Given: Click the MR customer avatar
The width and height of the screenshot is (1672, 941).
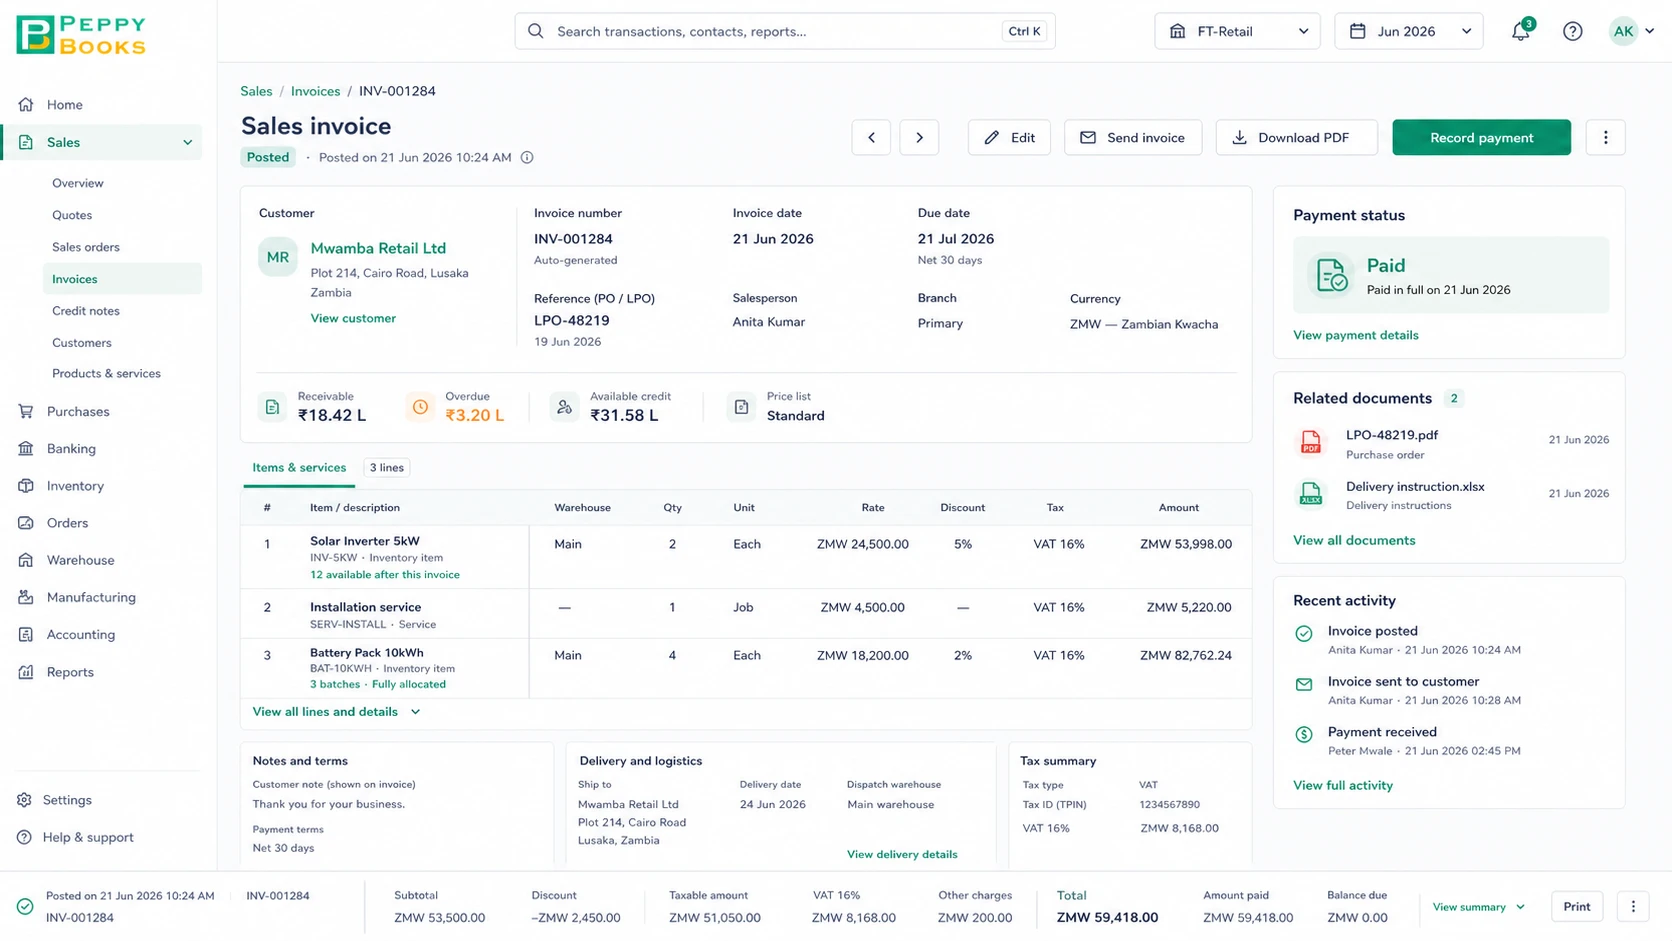Looking at the screenshot, I should (x=278, y=257).
